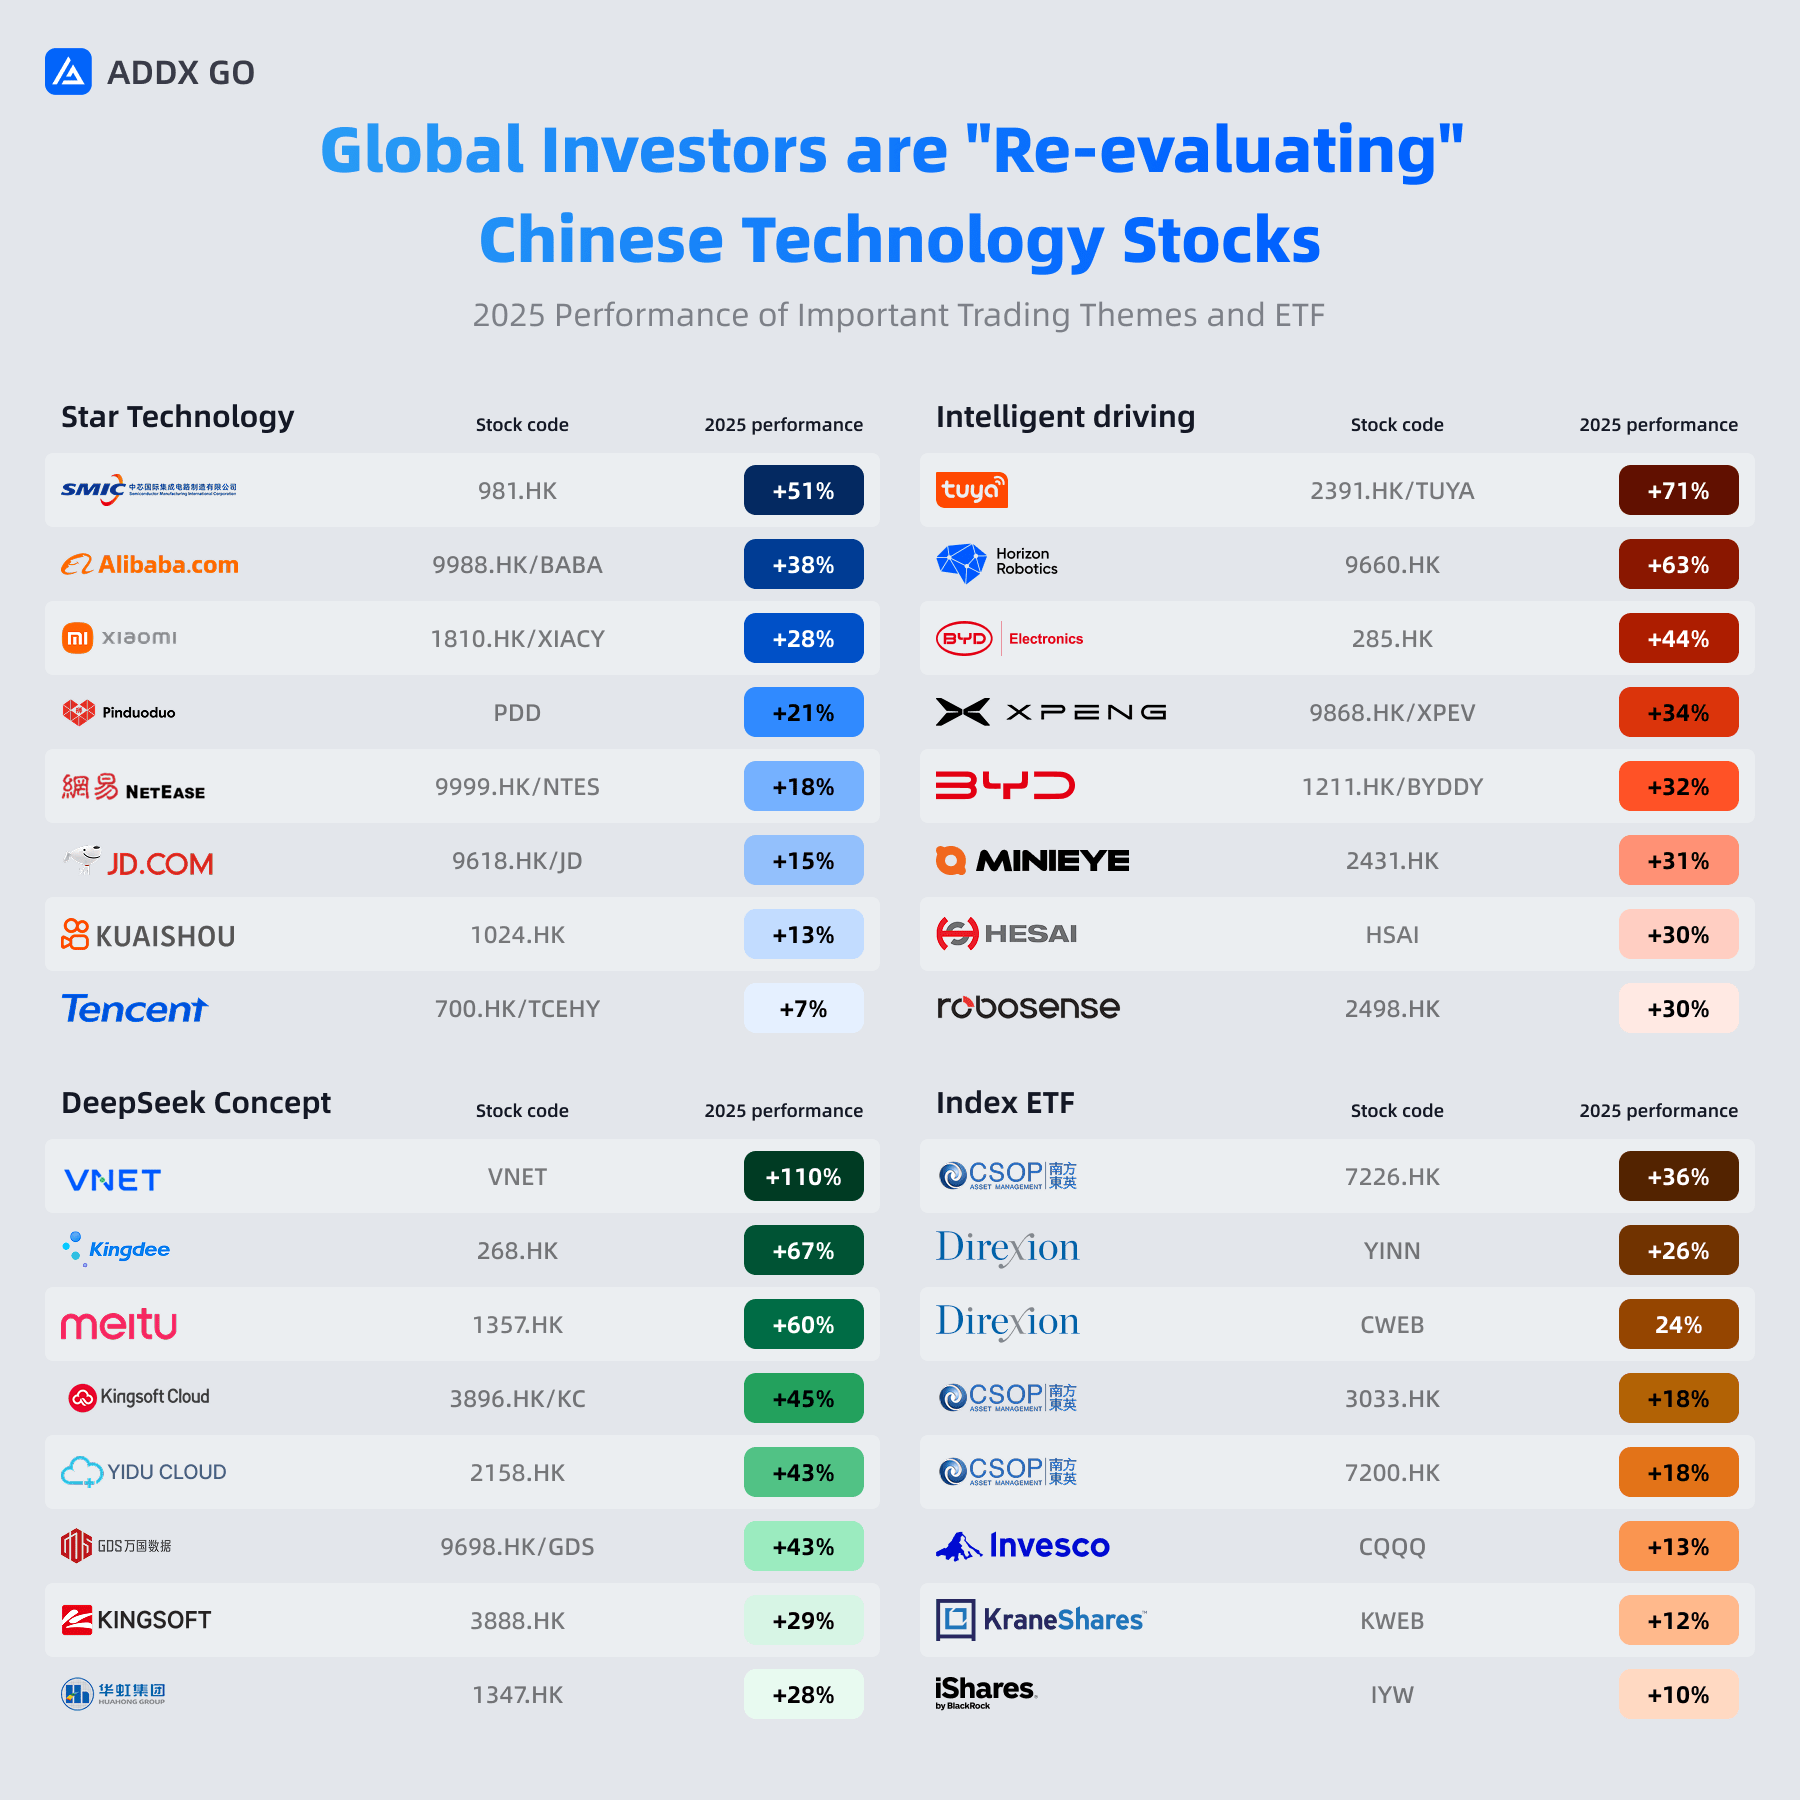Viewport: 1800px width, 1800px height.
Task: Click the +110% VNET performance badge
Action: pos(803,1176)
